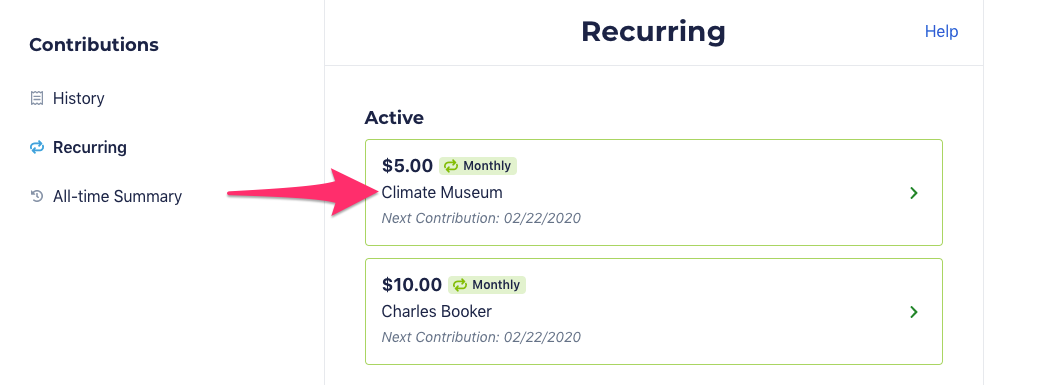This screenshot has height=385, width=1051.
Task: Click the Recurring arrows sidebar icon
Action: (37, 147)
